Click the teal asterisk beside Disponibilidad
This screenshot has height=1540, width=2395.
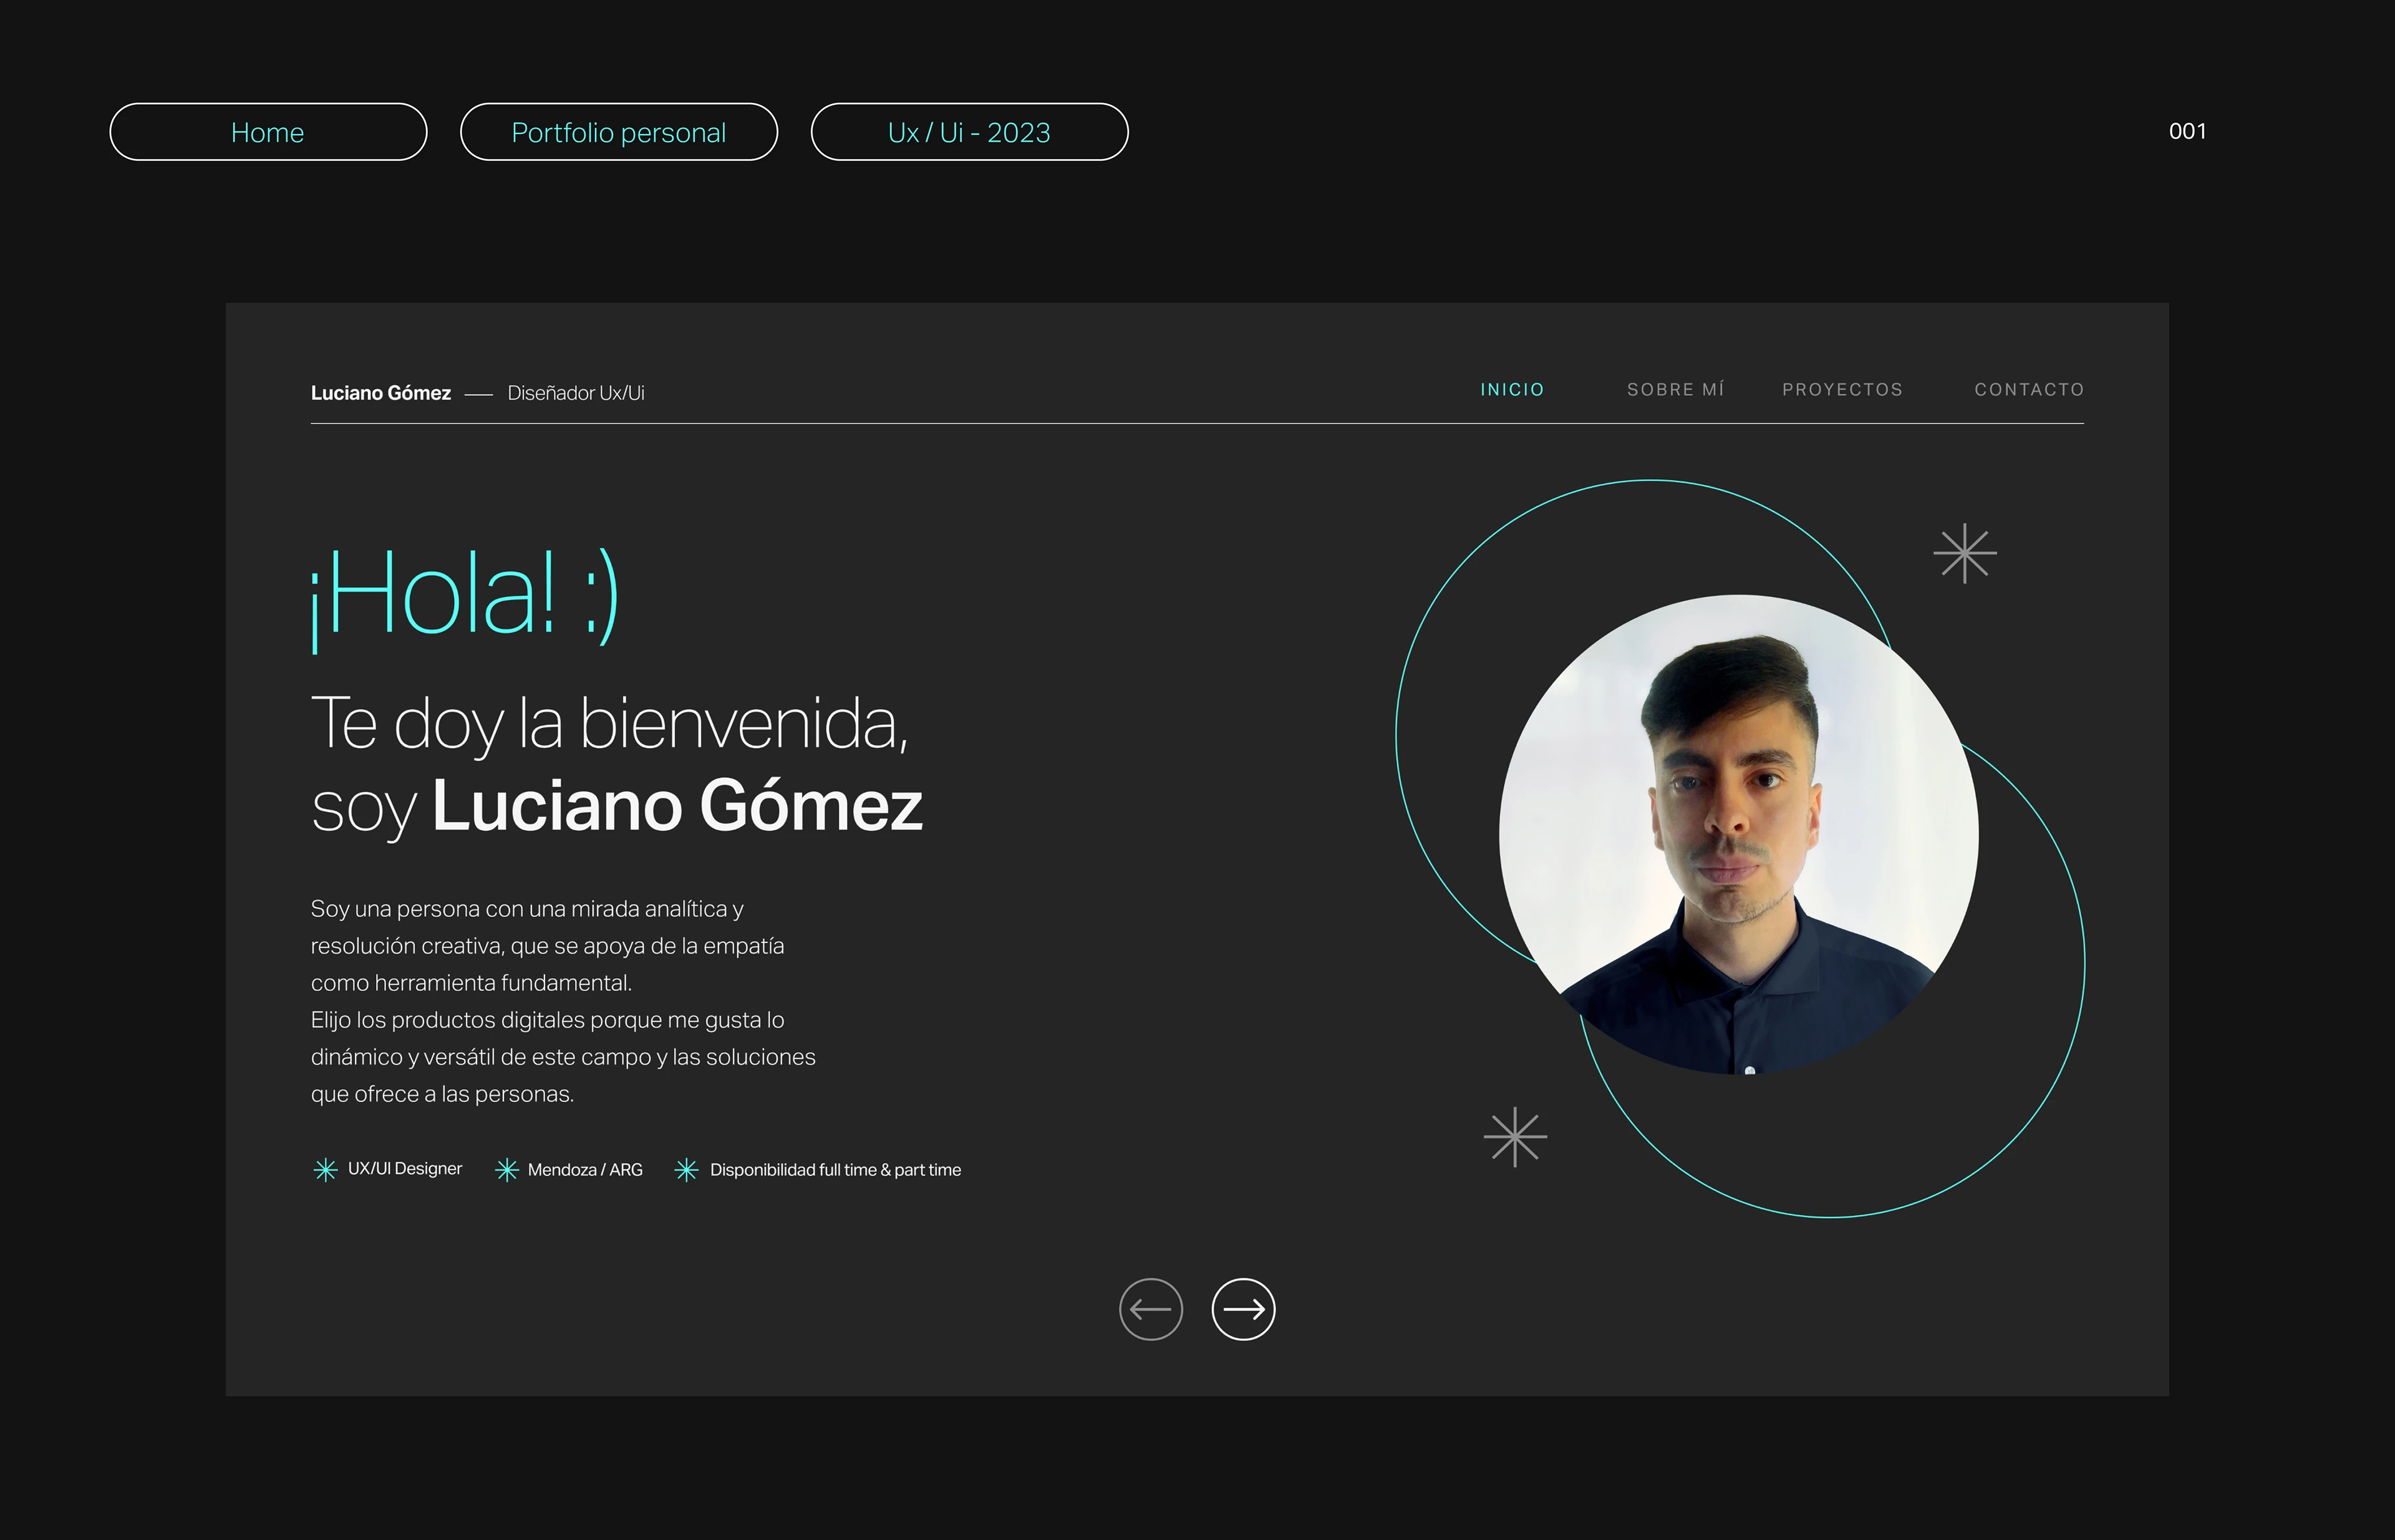pyautogui.click(x=686, y=1170)
